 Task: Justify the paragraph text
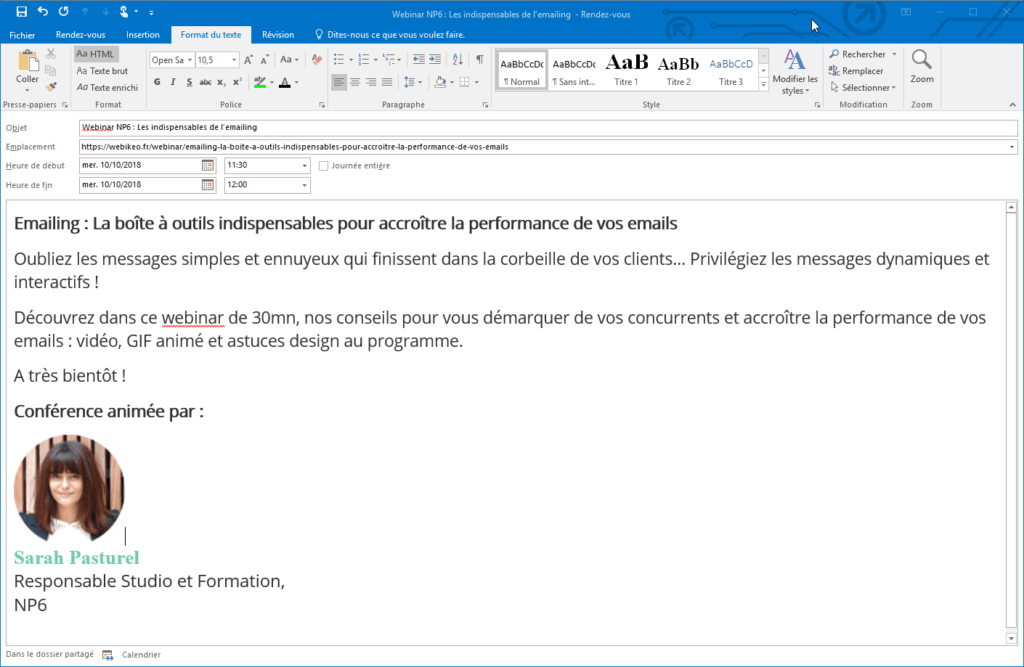(387, 82)
